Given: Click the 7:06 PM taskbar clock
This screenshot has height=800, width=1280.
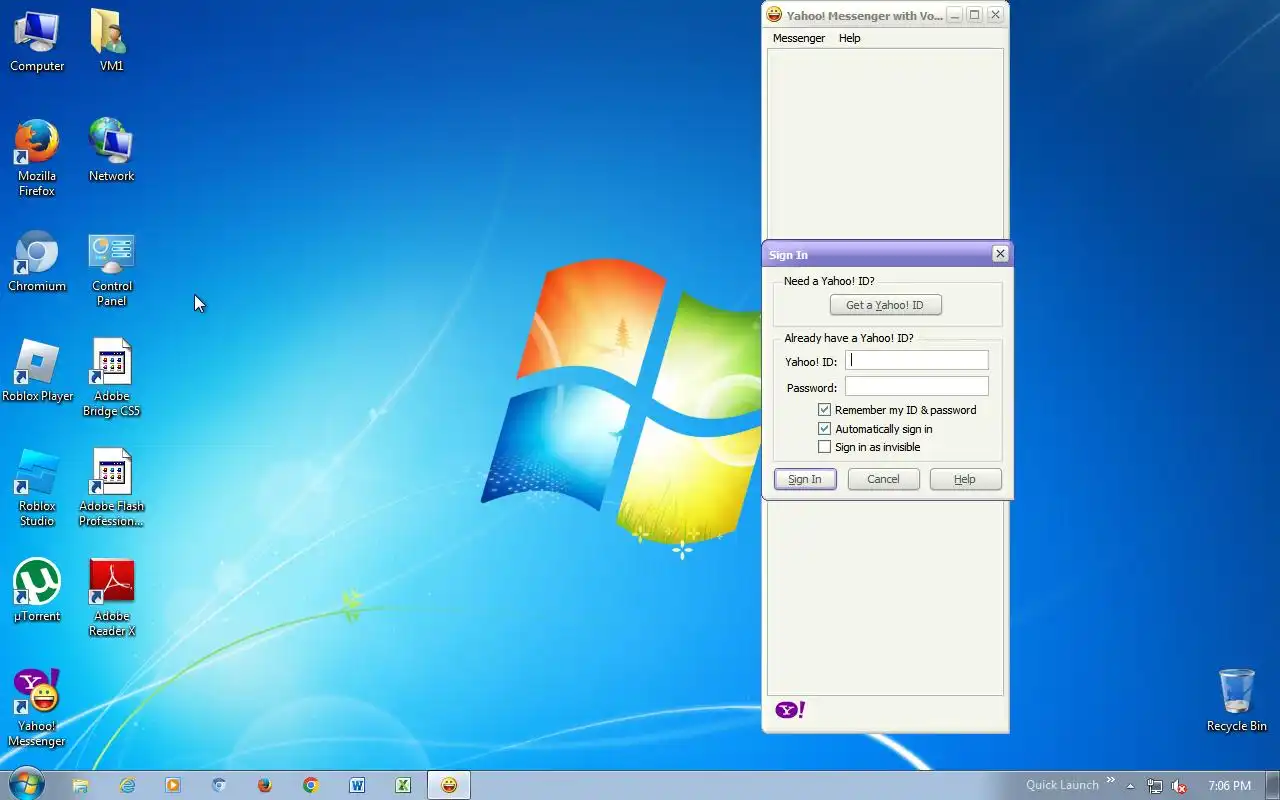Looking at the screenshot, I should 1229,786.
